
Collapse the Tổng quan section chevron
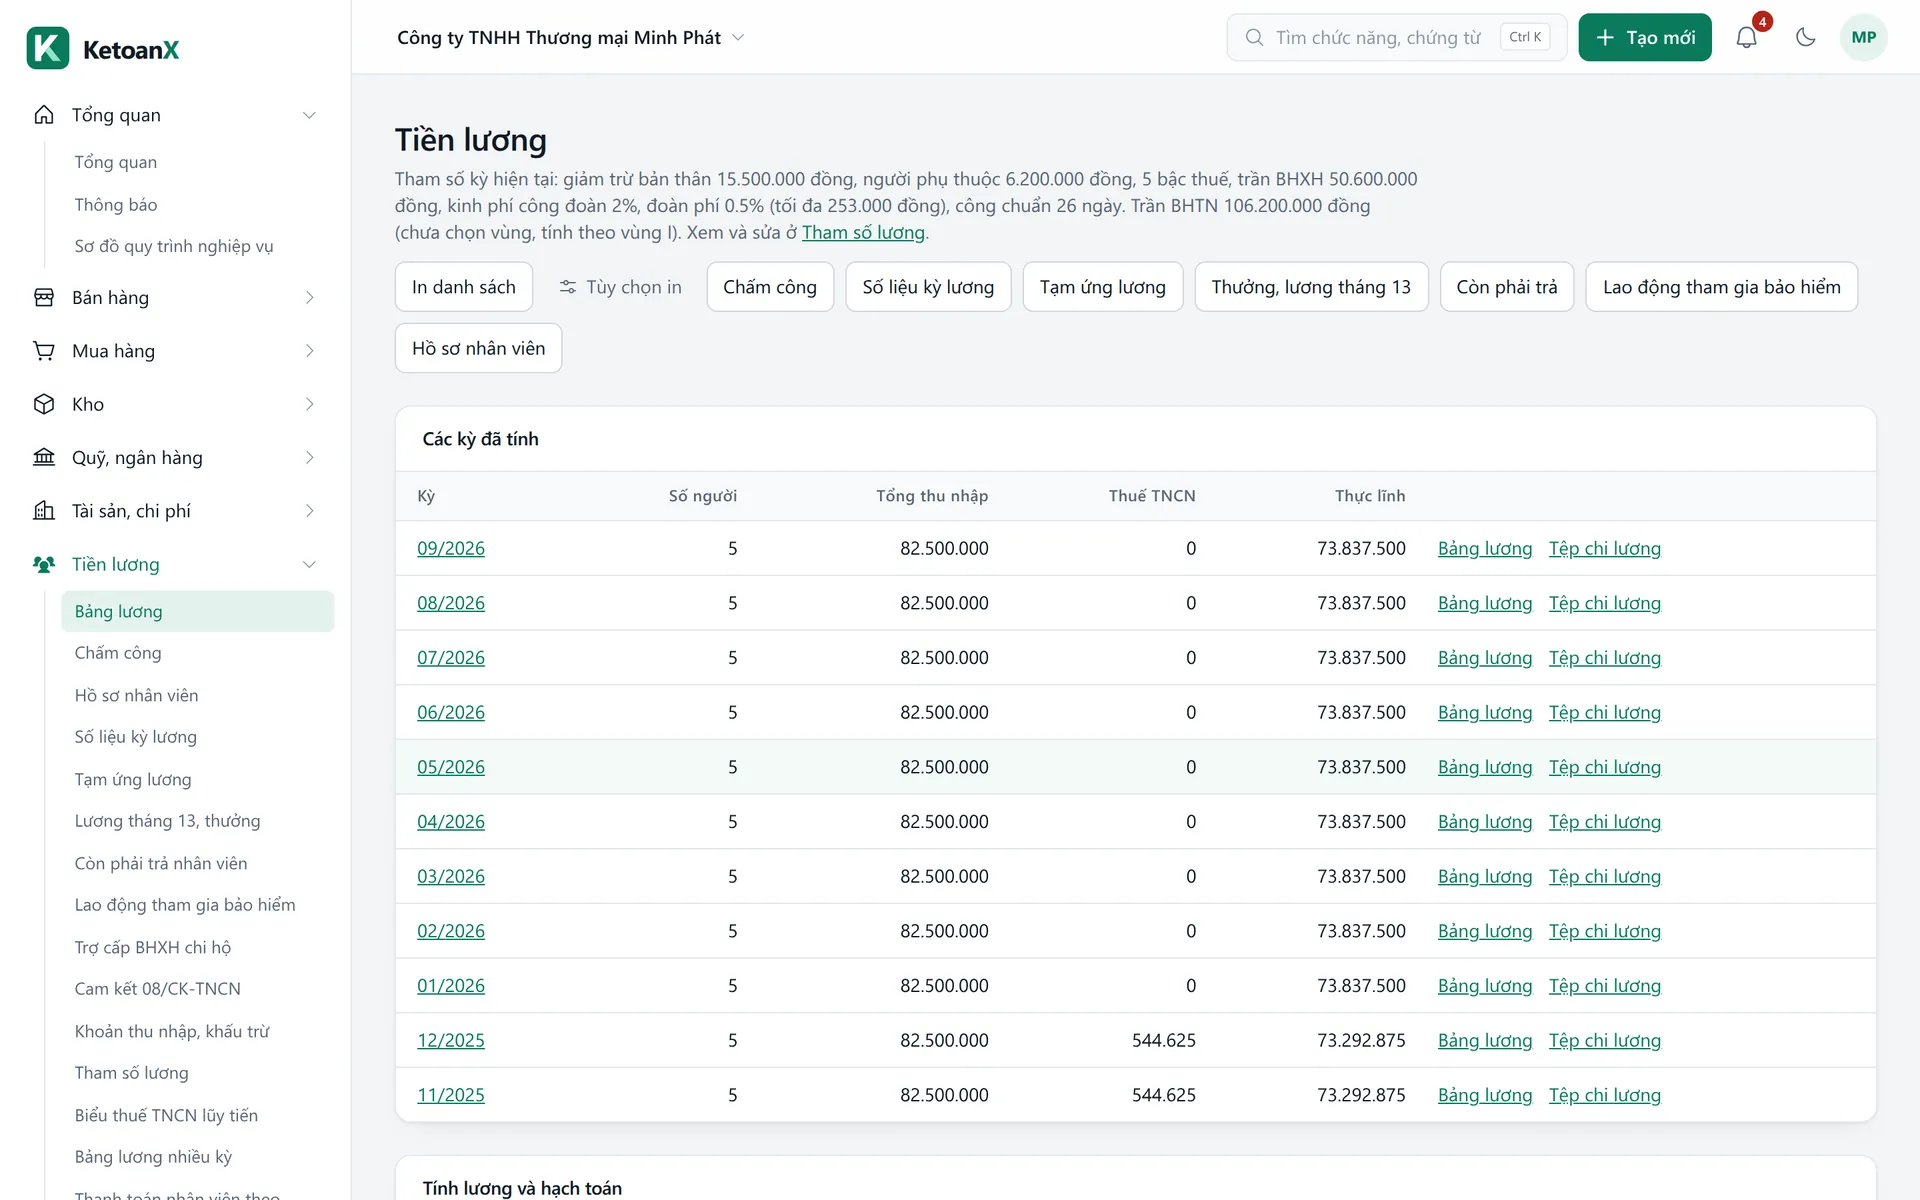click(309, 115)
